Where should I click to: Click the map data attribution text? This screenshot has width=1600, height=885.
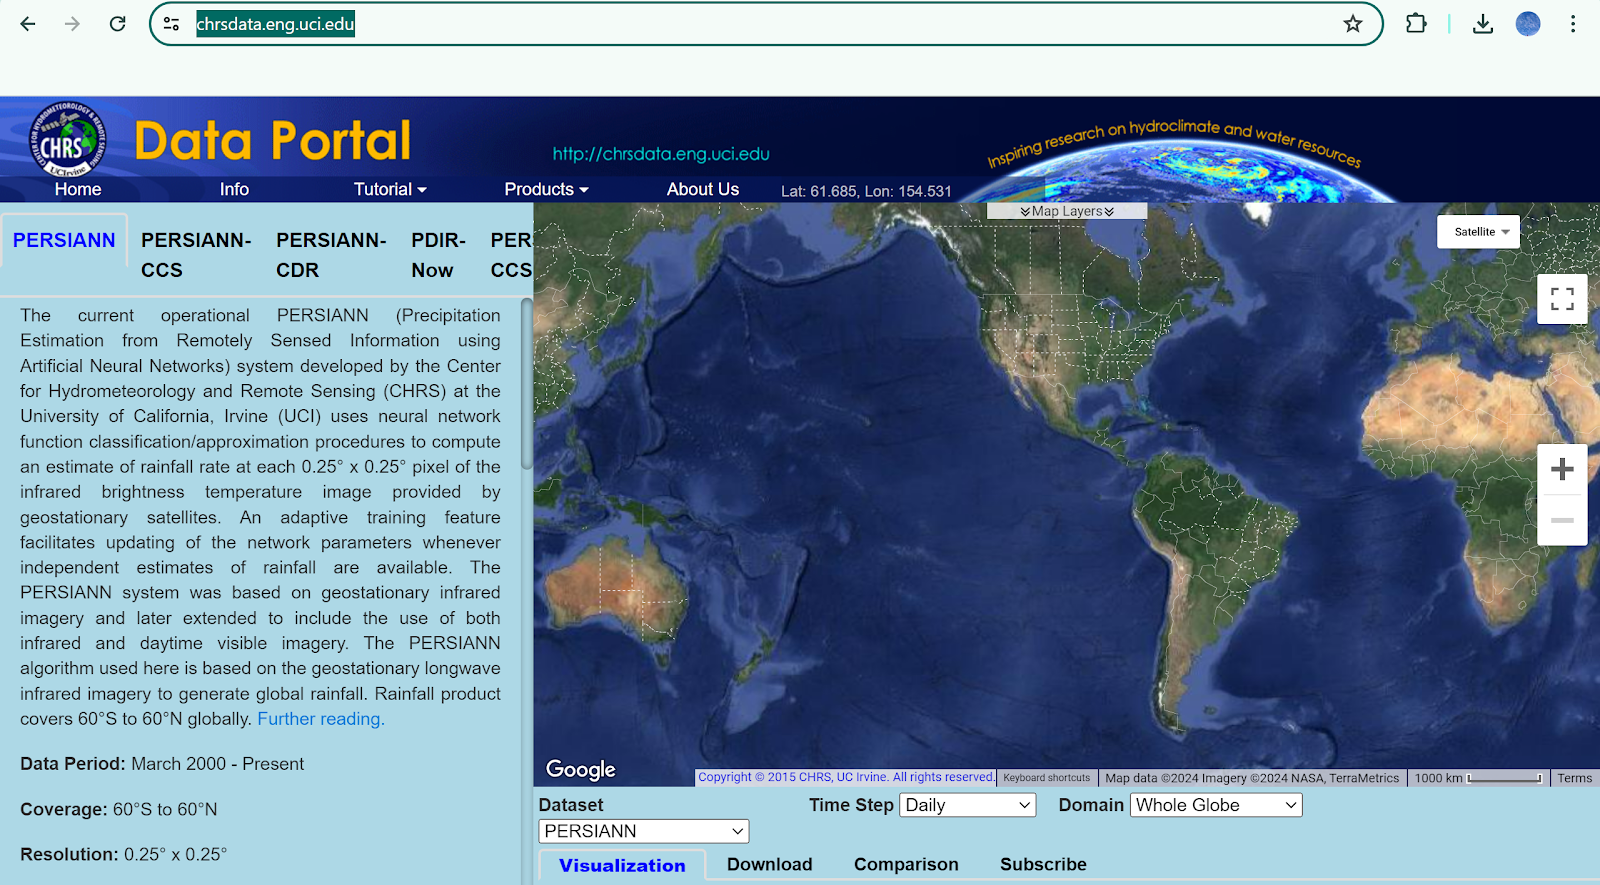pyautogui.click(x=1252, y=778)
